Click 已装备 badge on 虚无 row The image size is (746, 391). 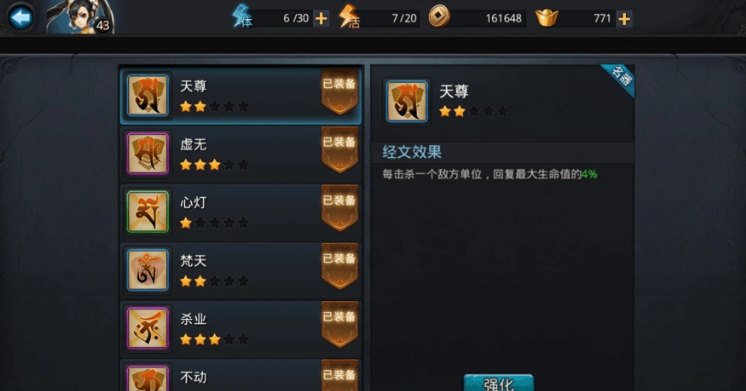(339, 150)
